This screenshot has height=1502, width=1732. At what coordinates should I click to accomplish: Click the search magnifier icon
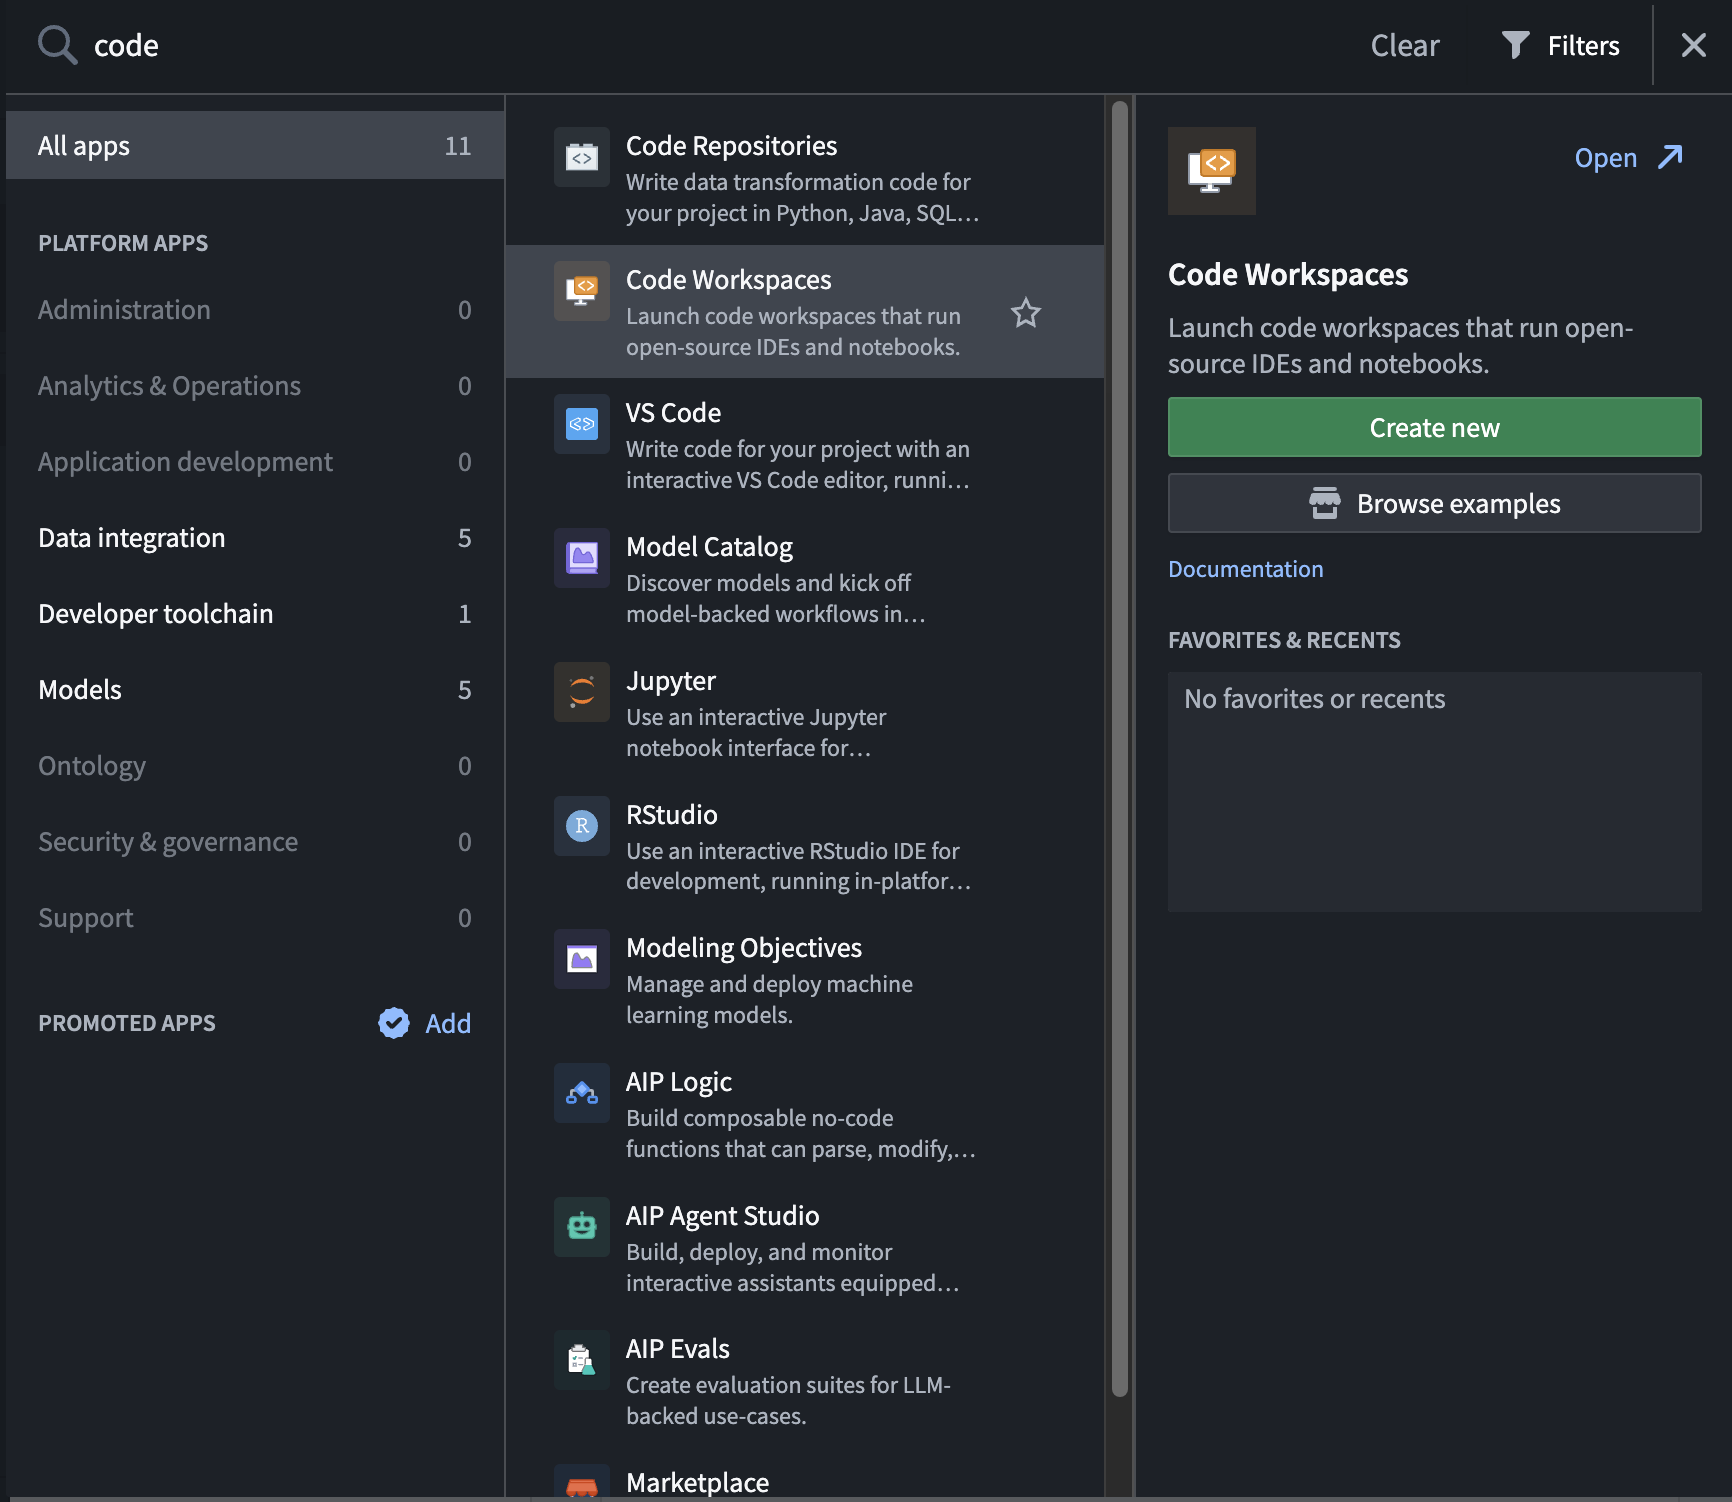point(57,45)
